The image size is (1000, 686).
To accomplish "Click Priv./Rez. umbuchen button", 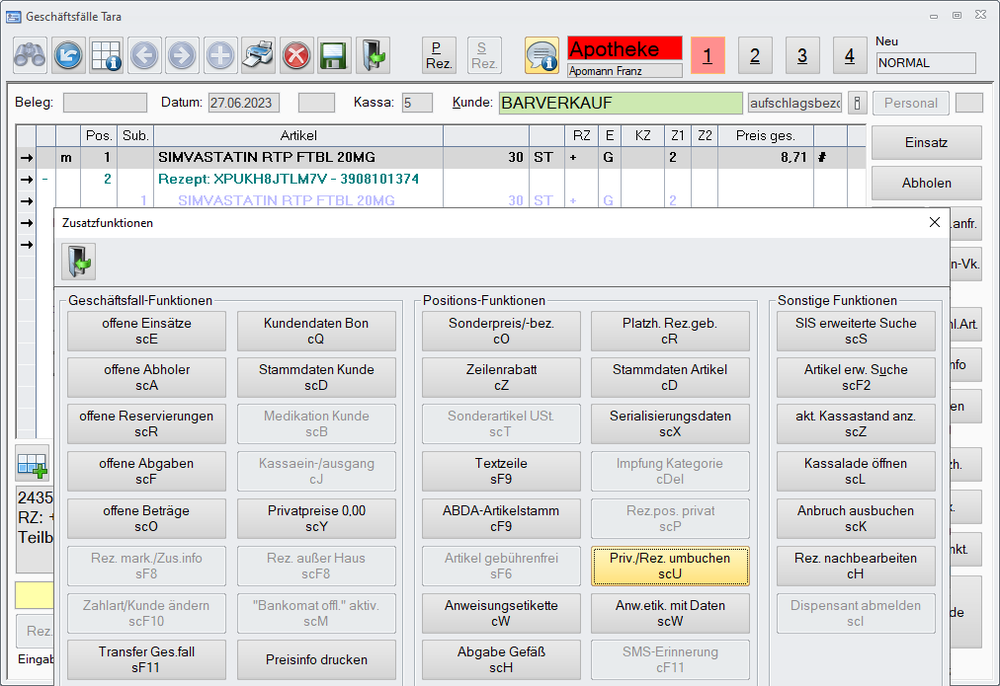I will pyautogui.click(x=670, y=565).
